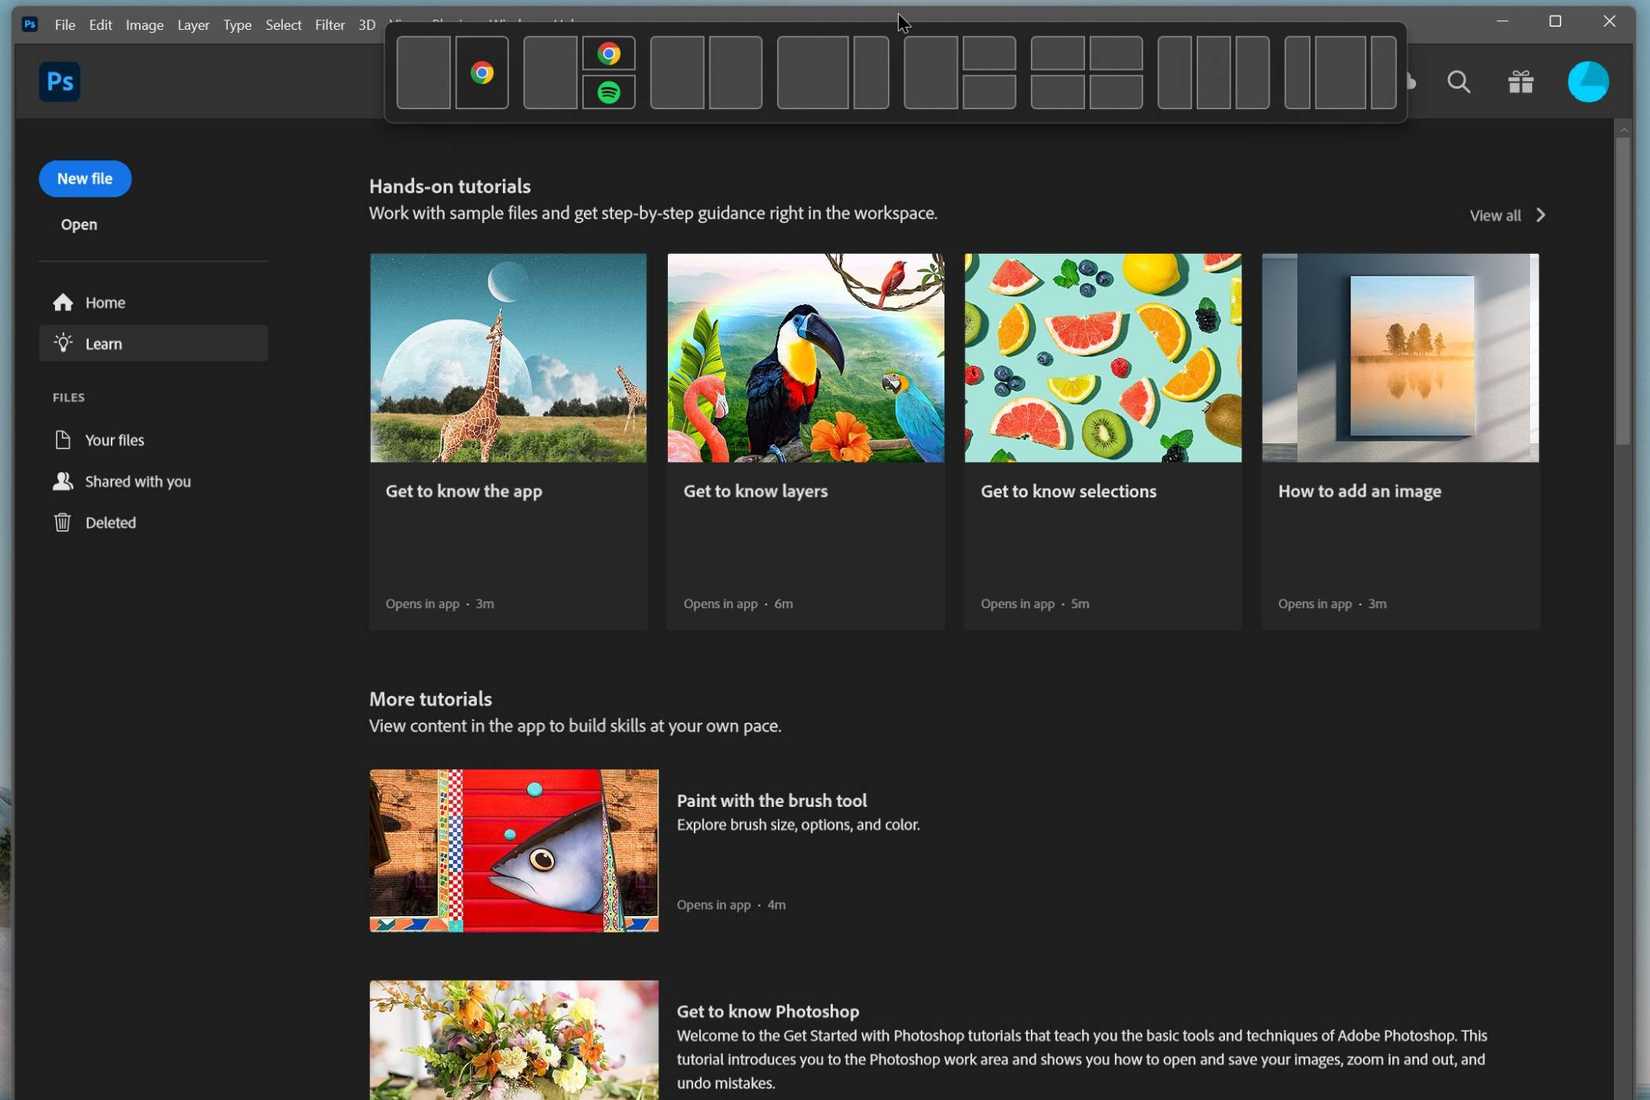Open Shared with you section
This screenshot has height=1100, width=1650.
pyautogui.click(x=137, y=481)
